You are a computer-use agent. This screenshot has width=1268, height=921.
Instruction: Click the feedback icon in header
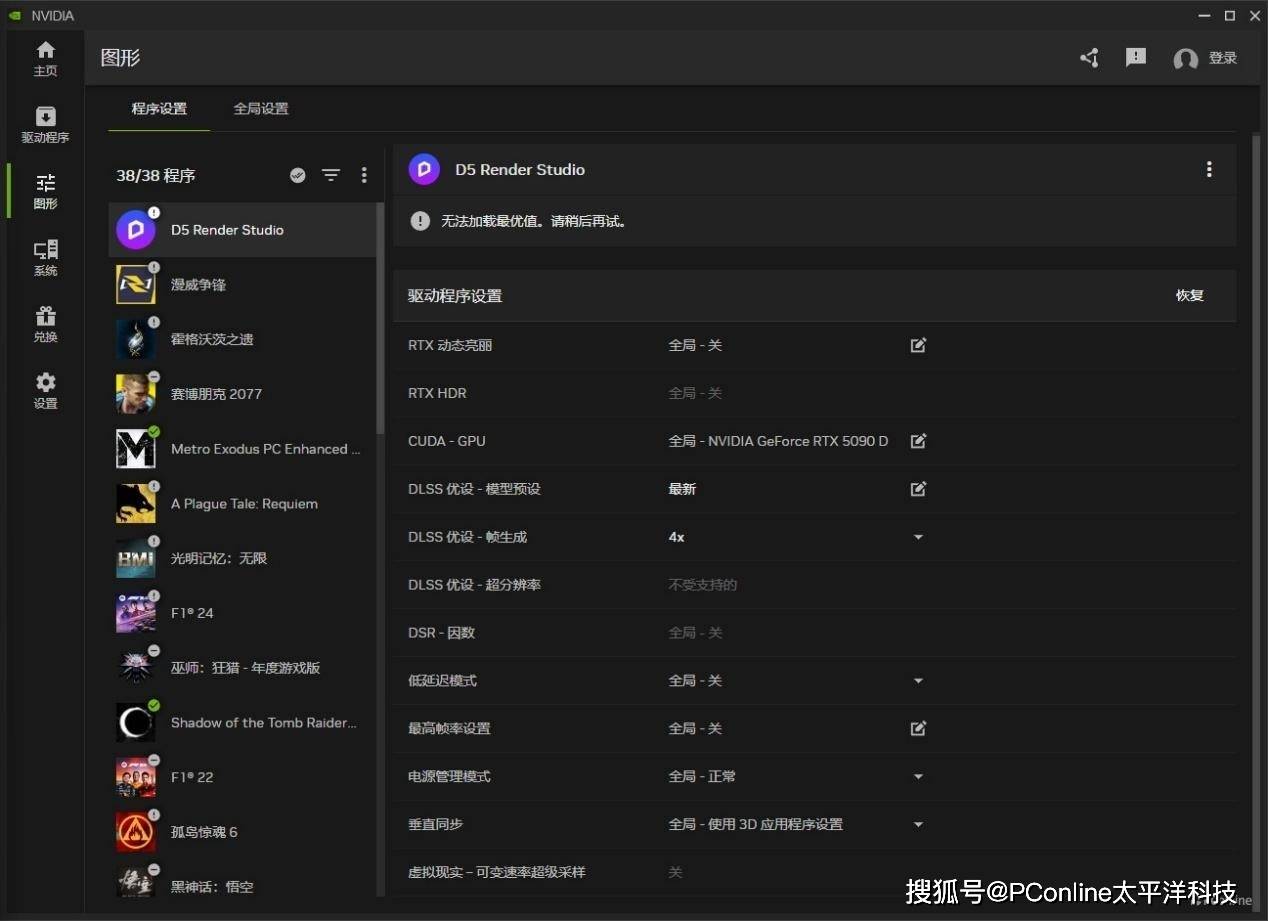pos(1135,58)
